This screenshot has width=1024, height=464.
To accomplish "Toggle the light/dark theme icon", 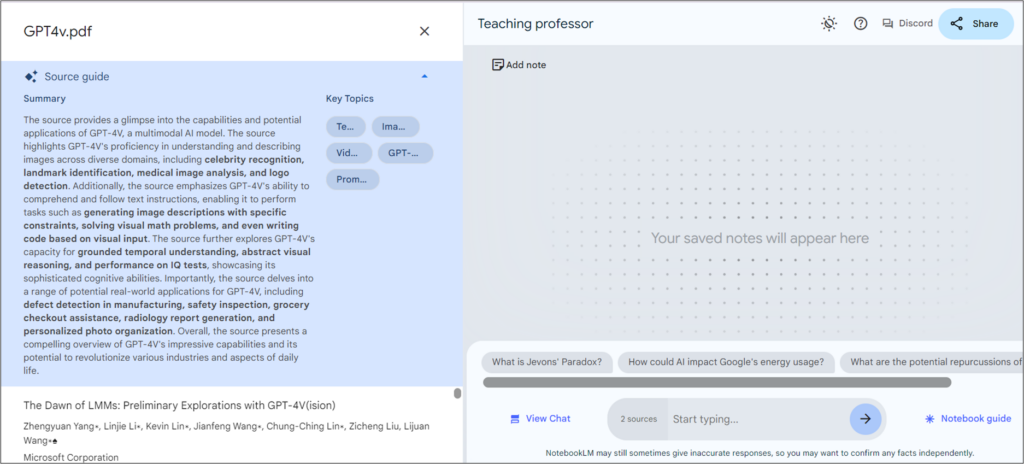I will [829, 24].
